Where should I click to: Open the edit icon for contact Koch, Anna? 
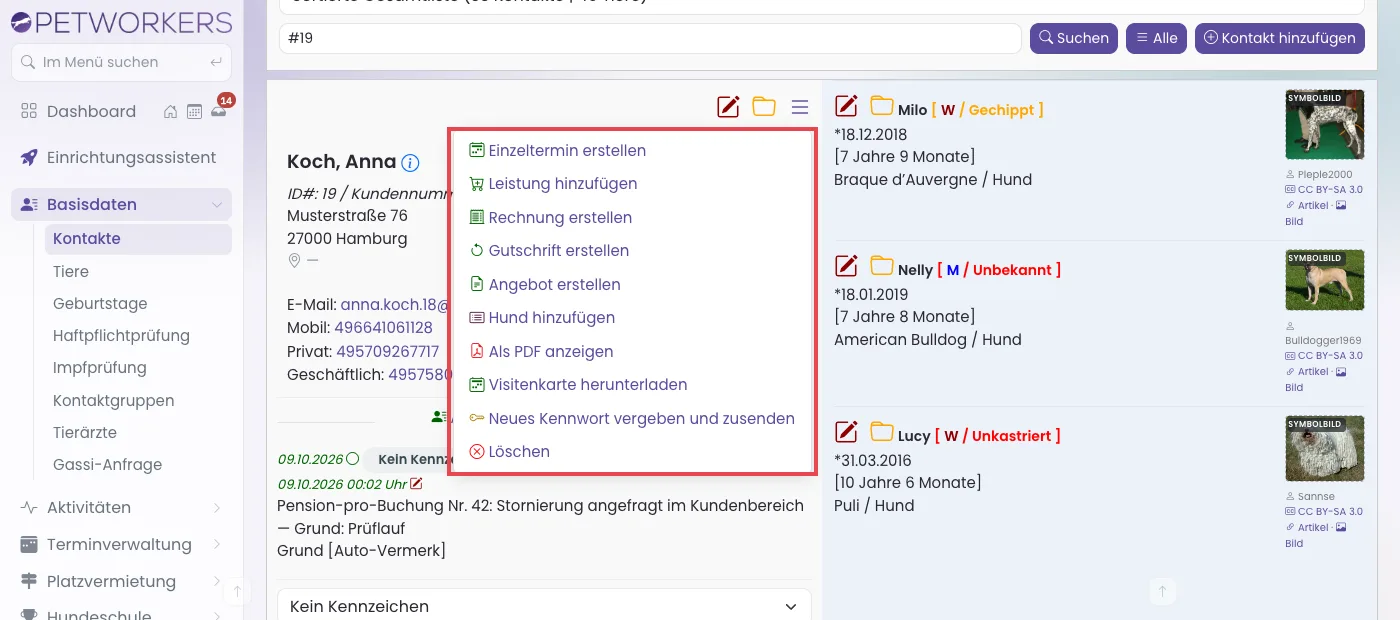[728, 106]
